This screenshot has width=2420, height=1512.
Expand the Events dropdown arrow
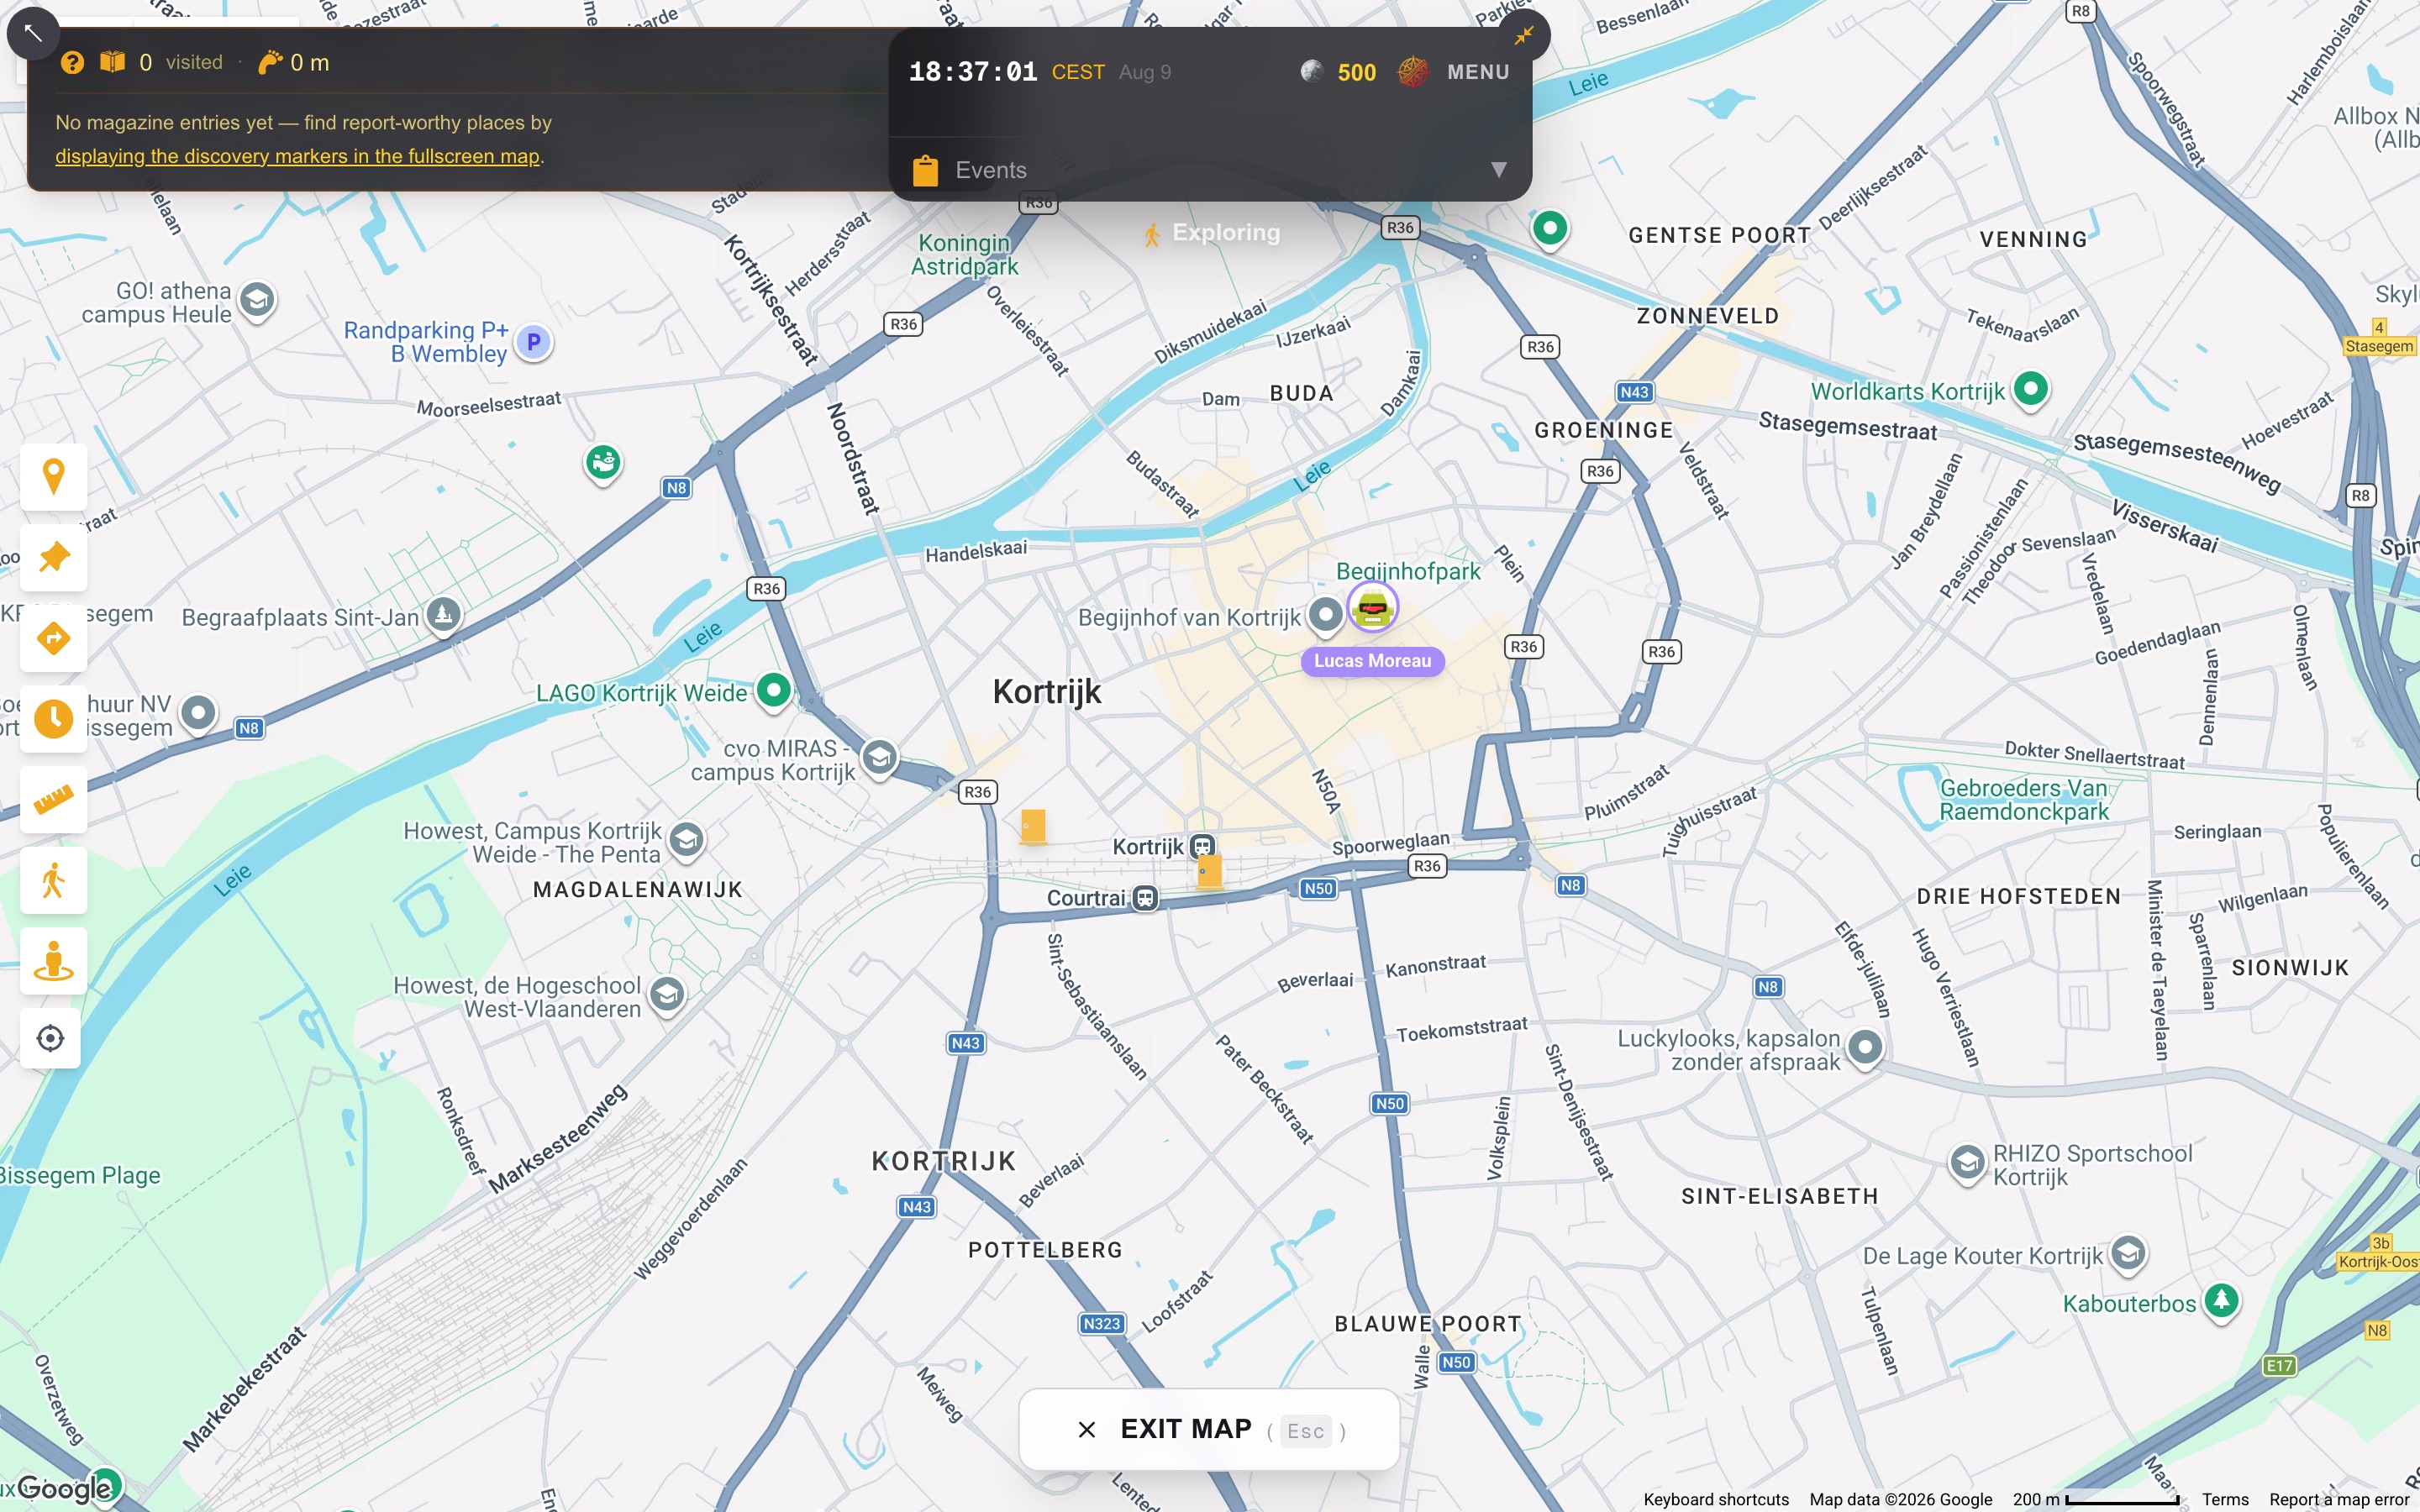(x=1499, y=170)
